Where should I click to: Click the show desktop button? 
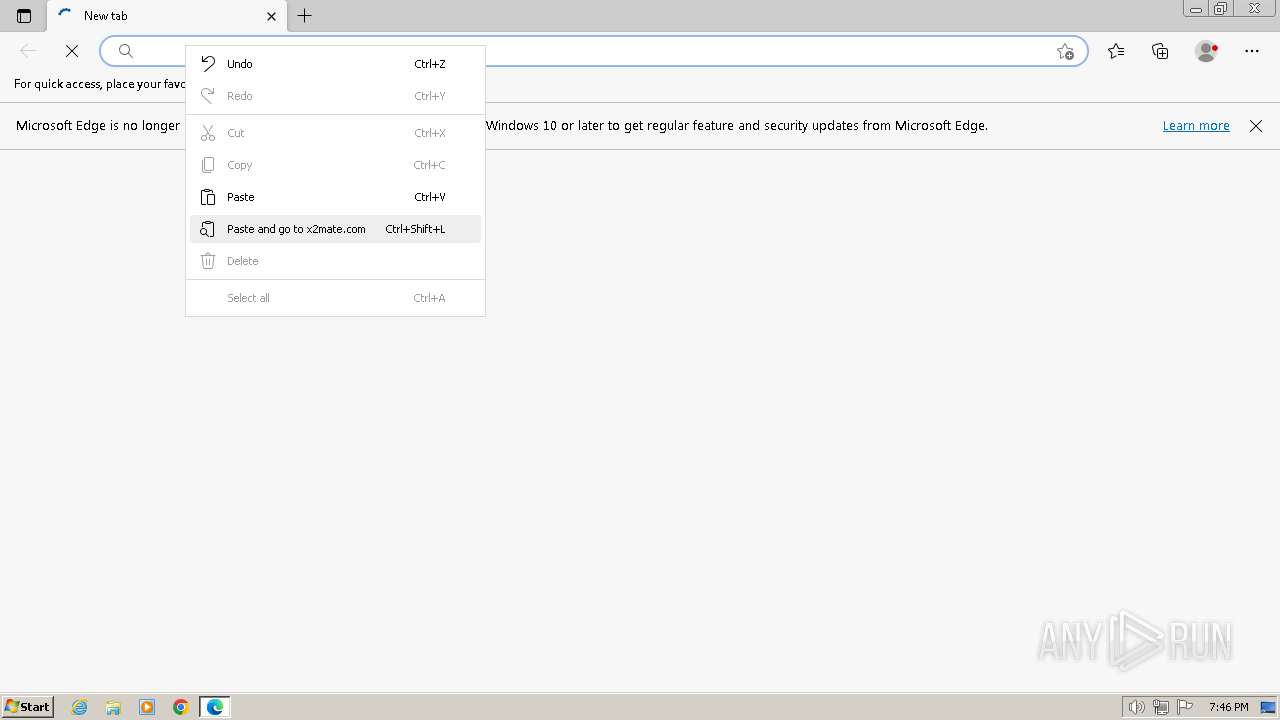[x=1268, y=707]
